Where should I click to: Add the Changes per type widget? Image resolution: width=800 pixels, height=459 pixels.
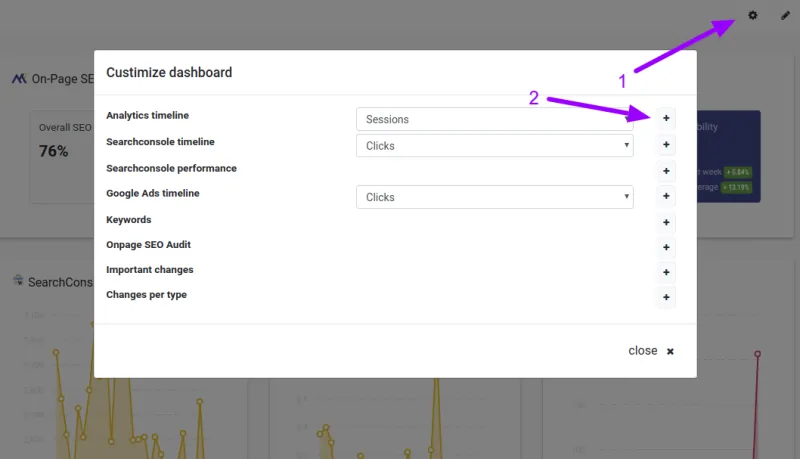[666, 297]
